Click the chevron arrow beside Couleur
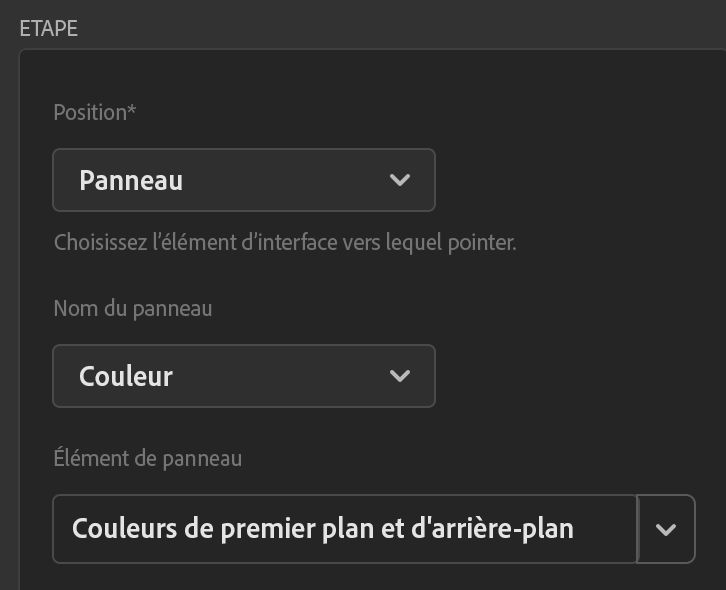The width and height of the screenshot is (726, 590). tap(399, 376)
